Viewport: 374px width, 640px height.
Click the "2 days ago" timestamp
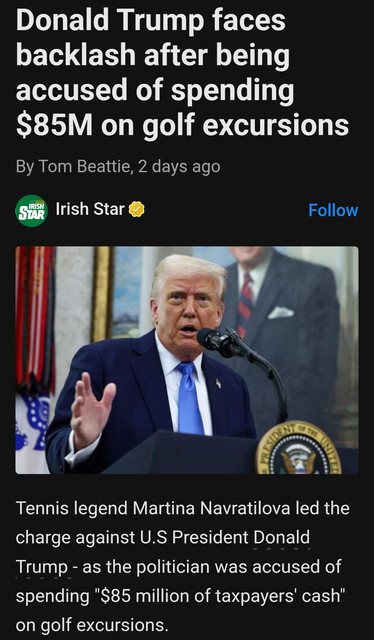179,167
